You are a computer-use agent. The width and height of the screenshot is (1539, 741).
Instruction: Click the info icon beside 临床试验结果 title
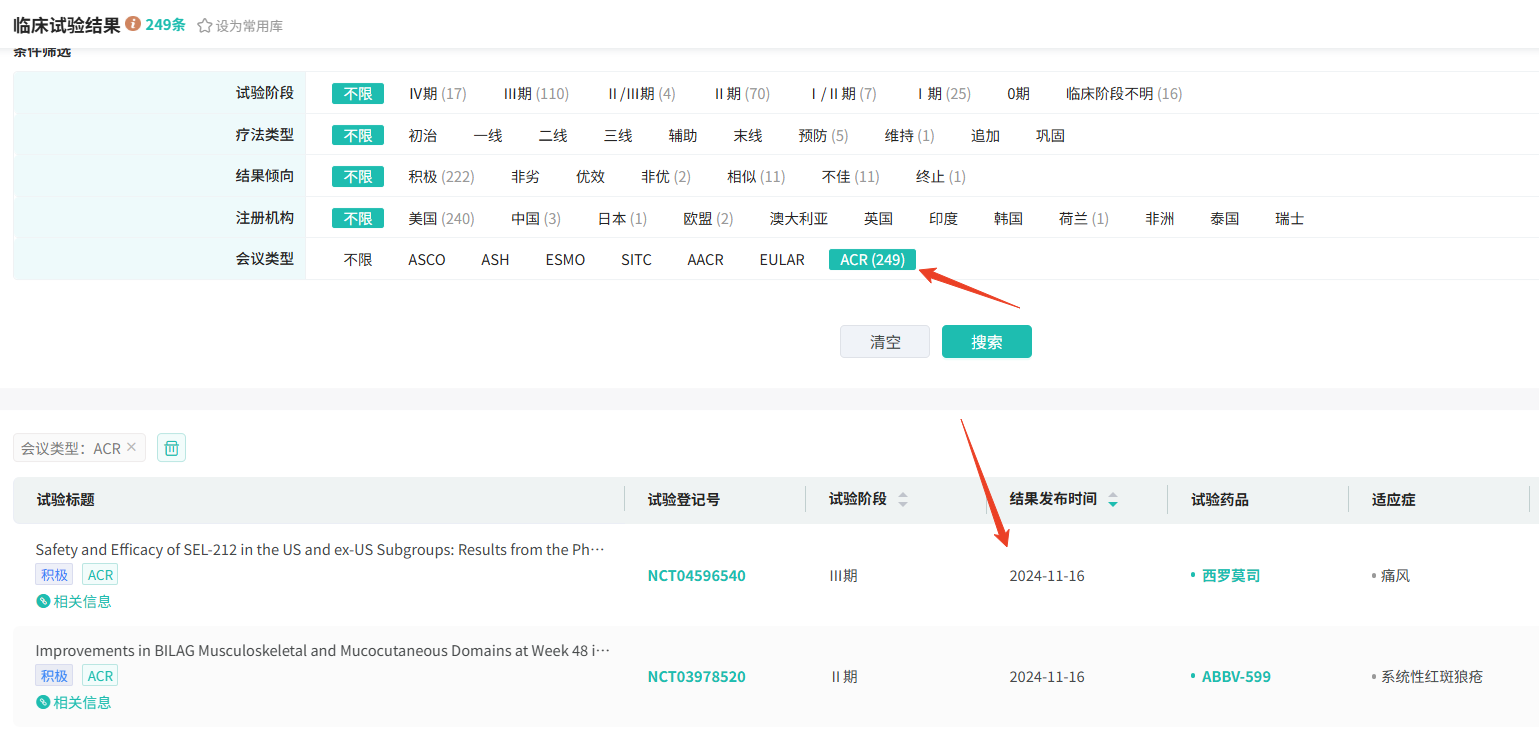(133, 24)
